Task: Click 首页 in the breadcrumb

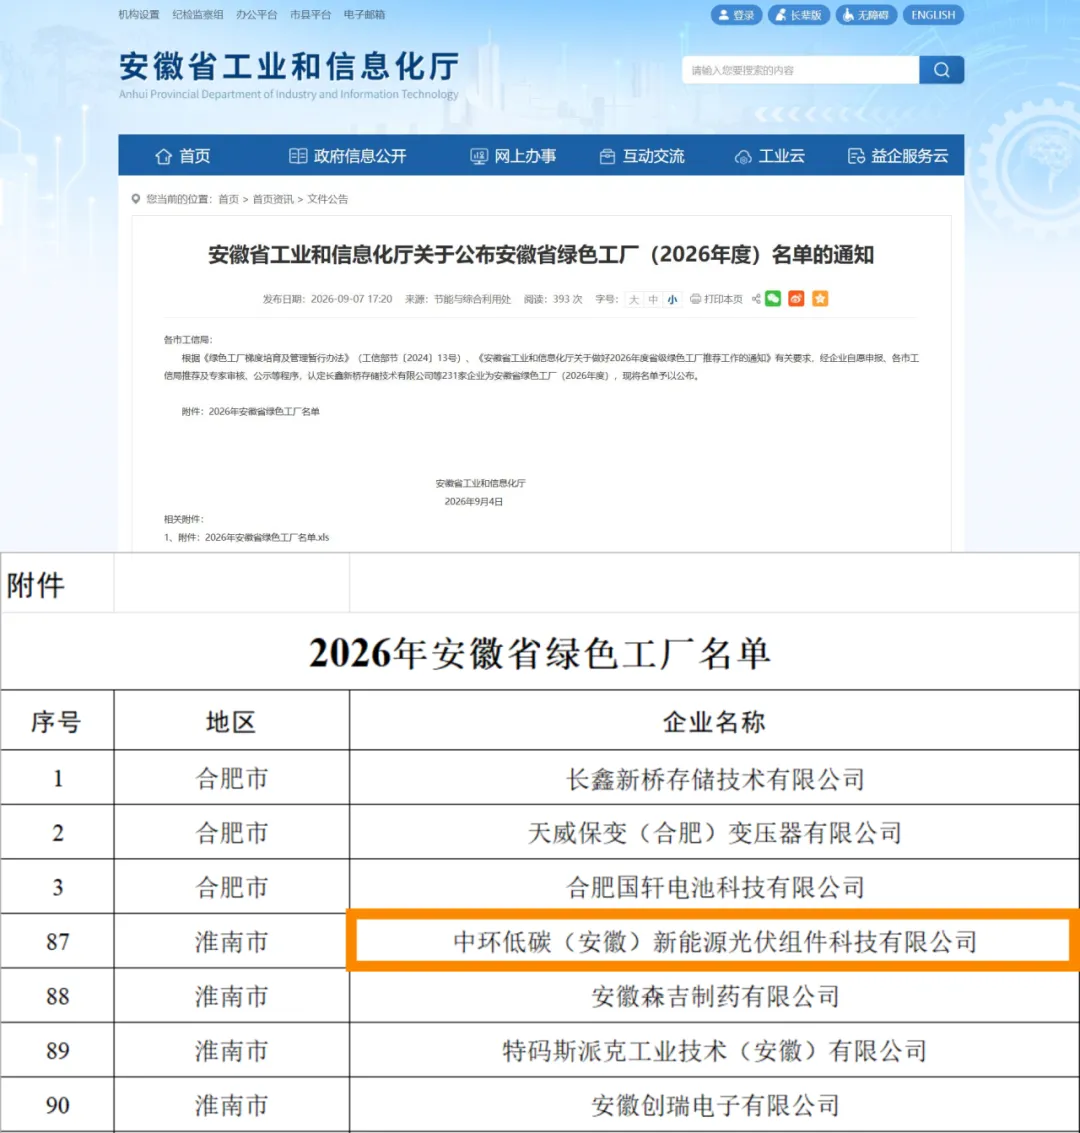Action: pyautogui.click(x=228, y=199)
